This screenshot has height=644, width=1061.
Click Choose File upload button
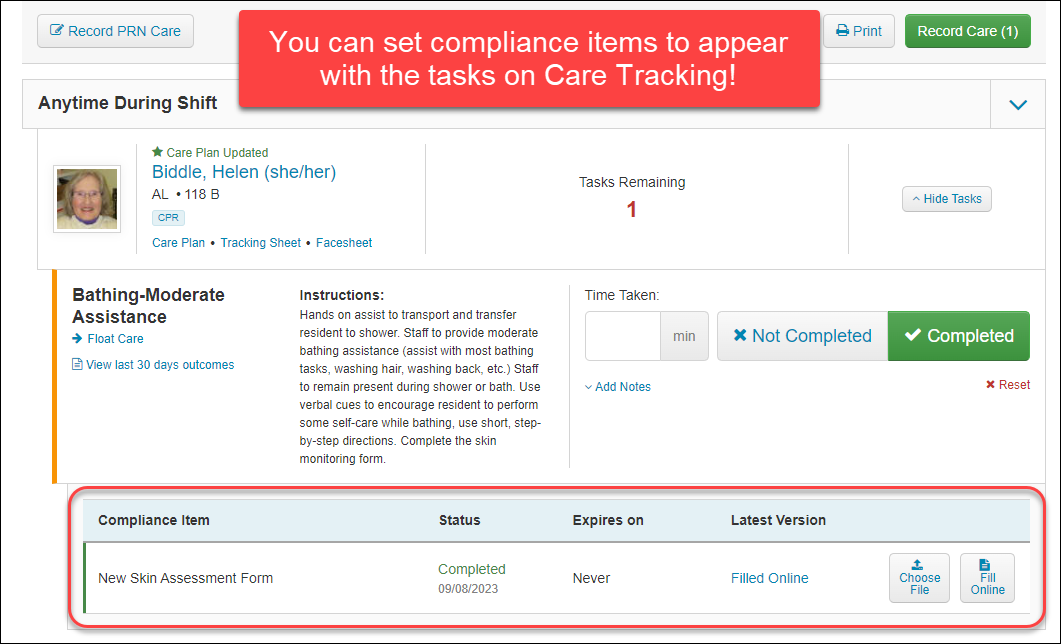point(920,578)
